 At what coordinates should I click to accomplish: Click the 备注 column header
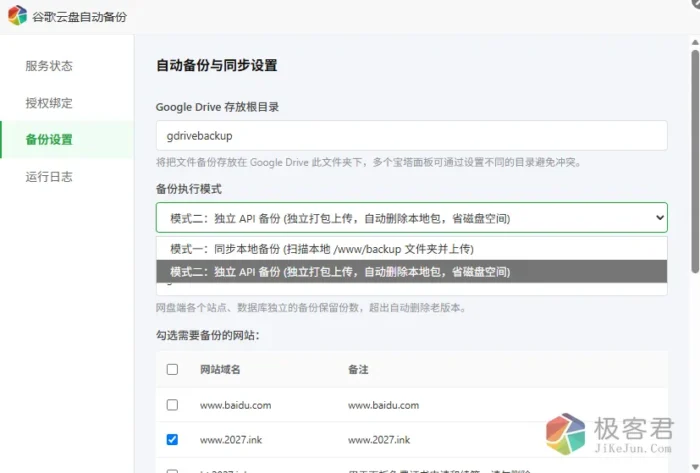coord(358,369)
